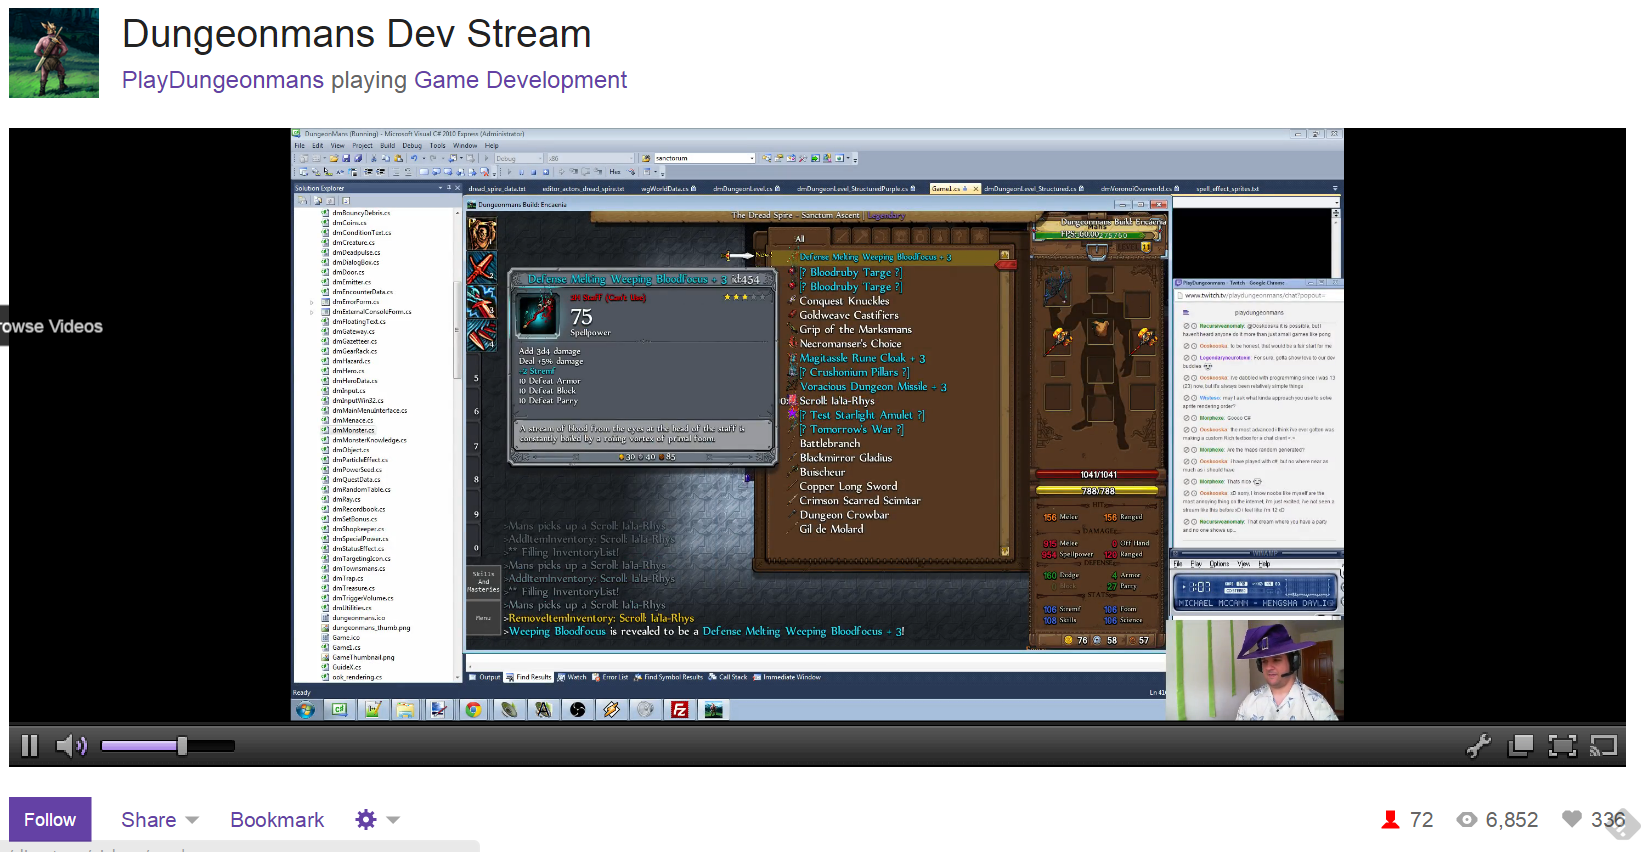Screen dimensions: 1648x852
Task: Switch the player to fullscreen mode
Action: point(1562,745)
